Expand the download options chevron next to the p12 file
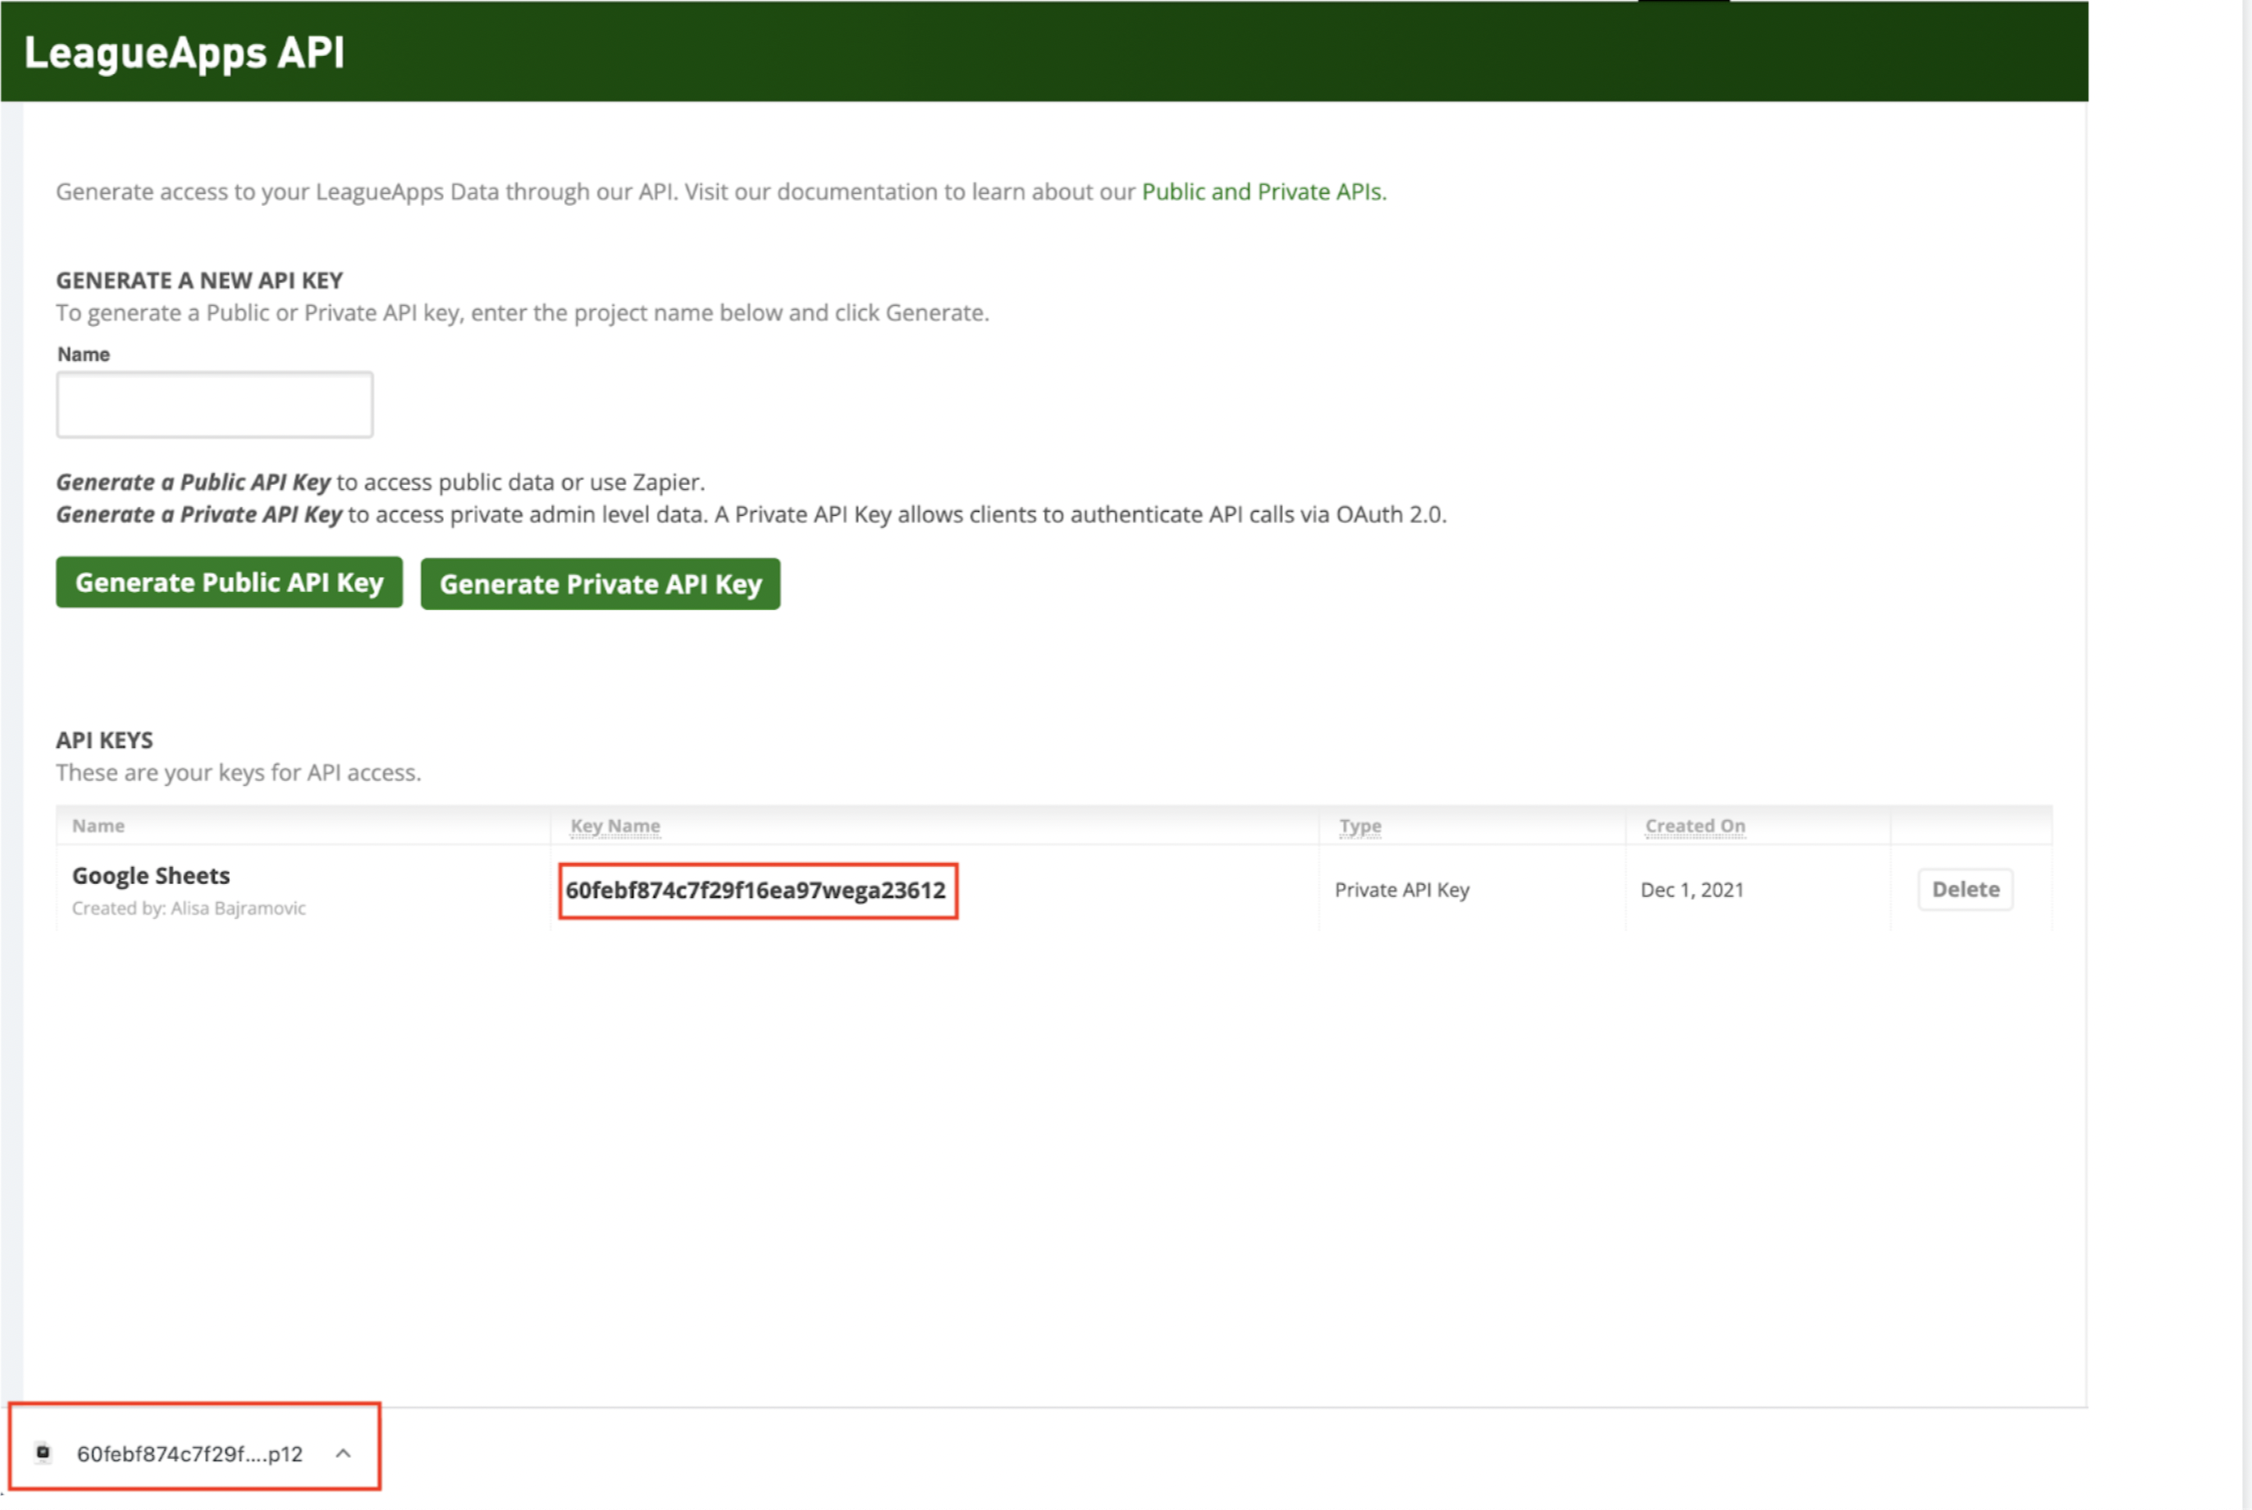Viewport: 2252px width, 1510px height. coord(345,1452)
